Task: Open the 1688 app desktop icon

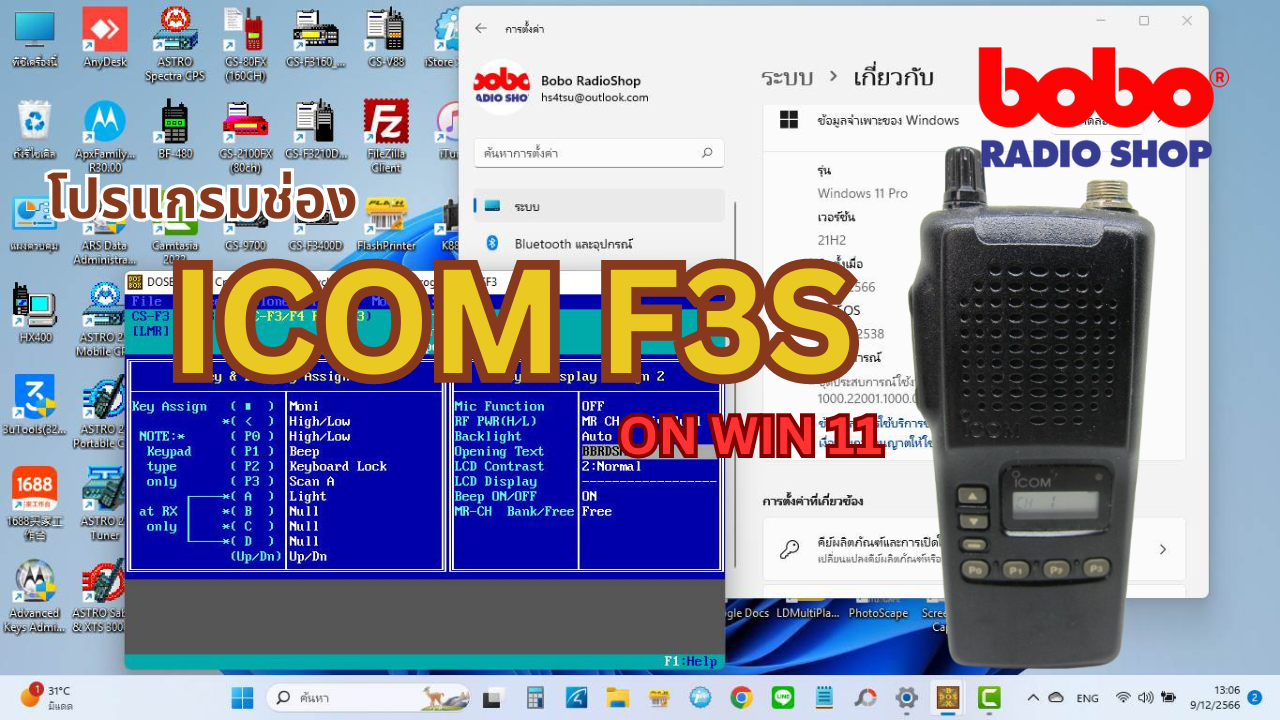Action: [x=35, y=495]
